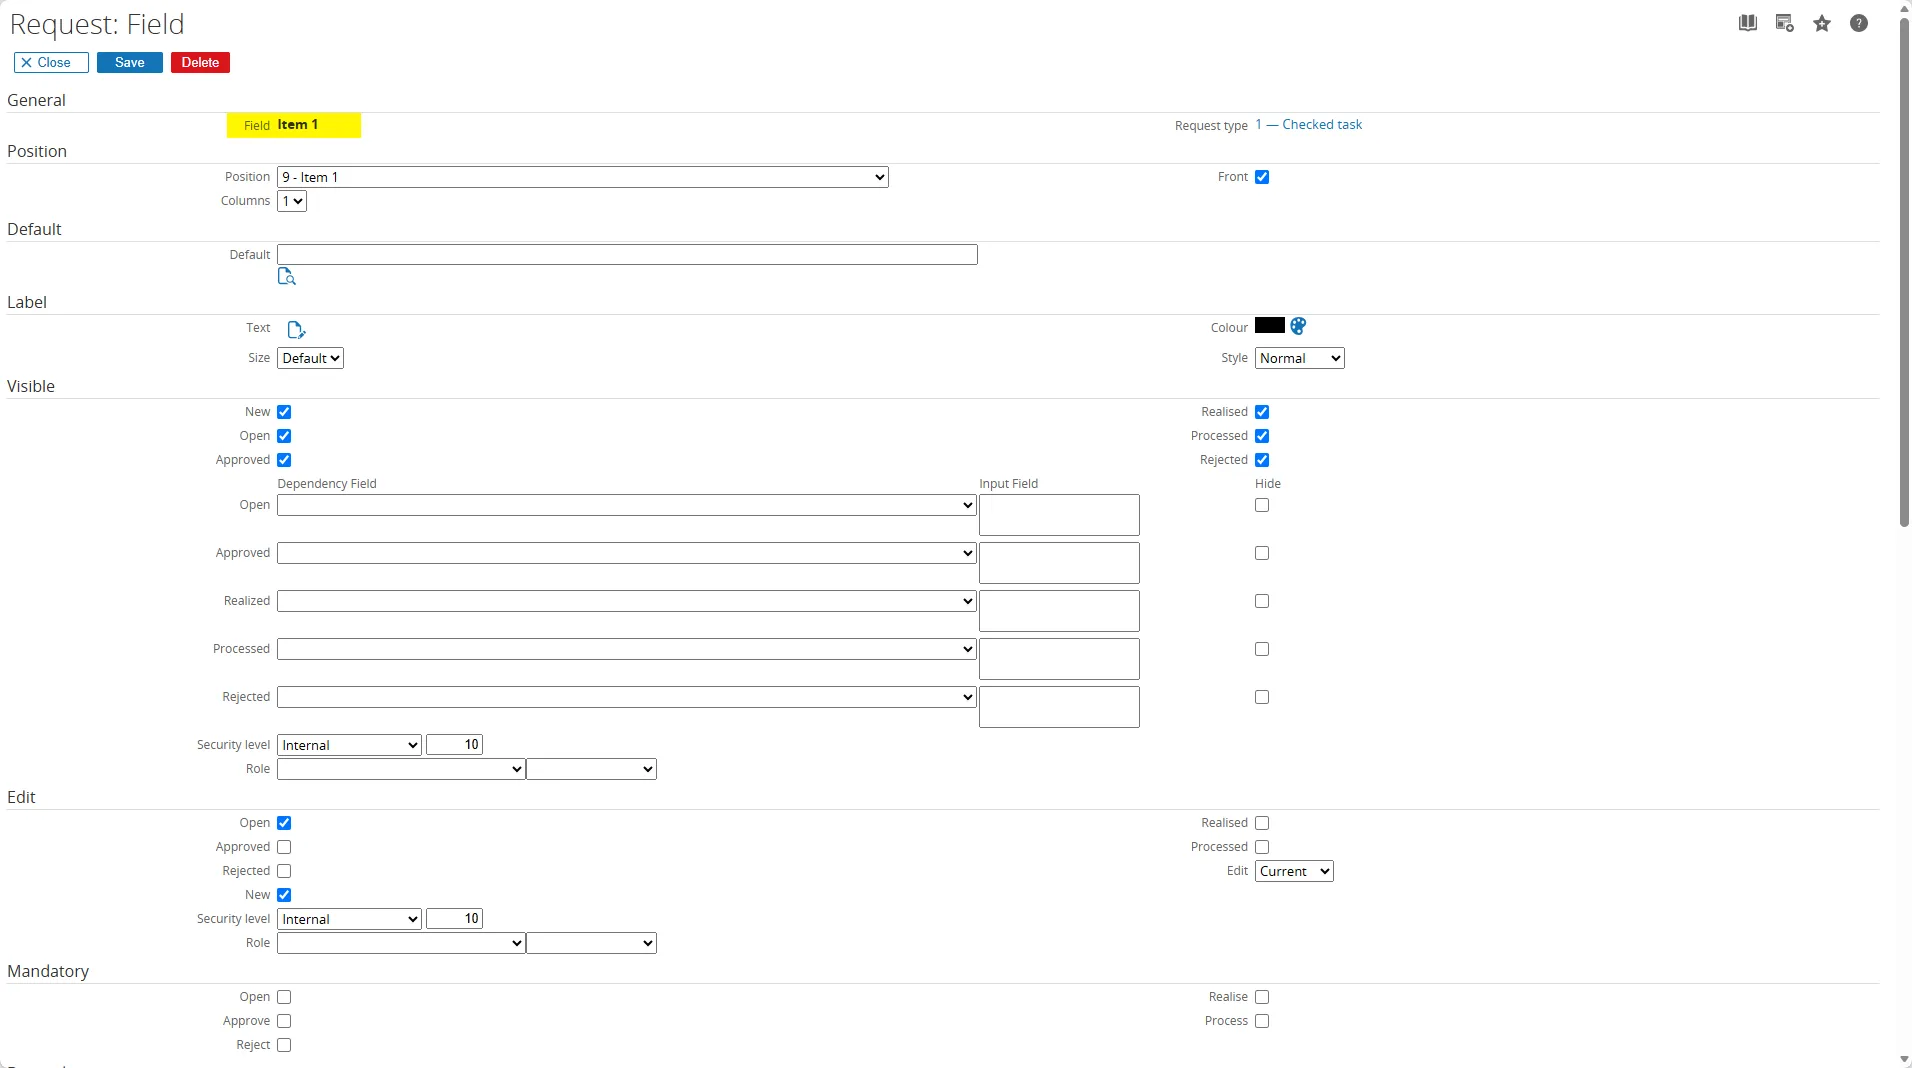Enable Edit Approved checkbox

(x=284, y=847)
